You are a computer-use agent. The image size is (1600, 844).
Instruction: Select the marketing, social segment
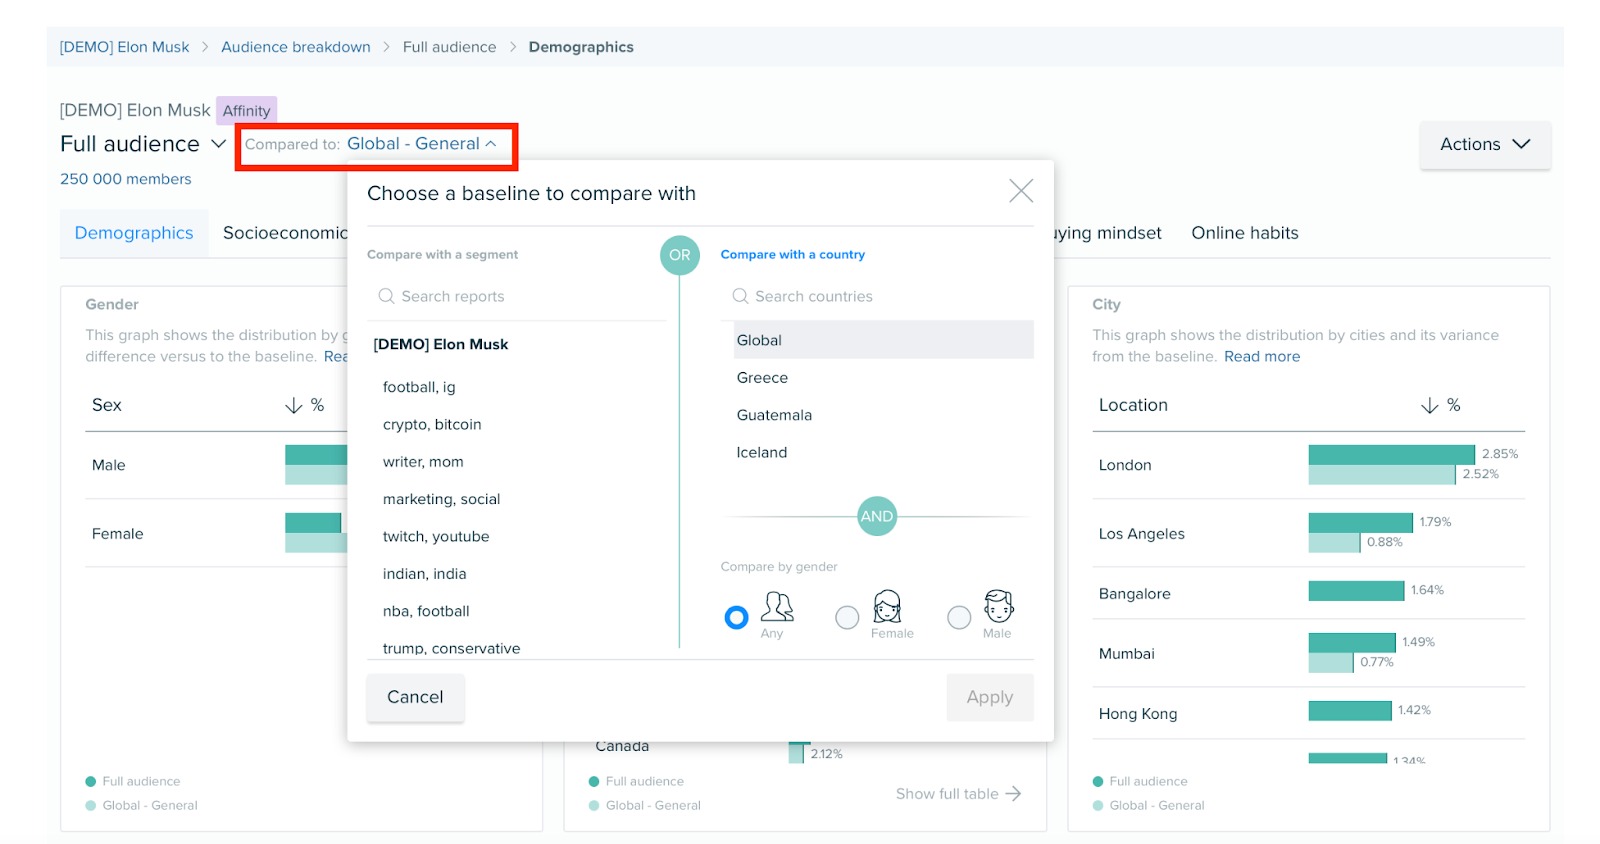coord(441,499)
